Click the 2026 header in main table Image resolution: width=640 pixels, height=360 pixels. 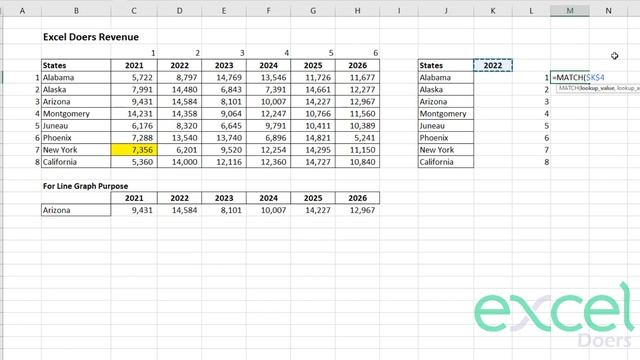[358, 65]
